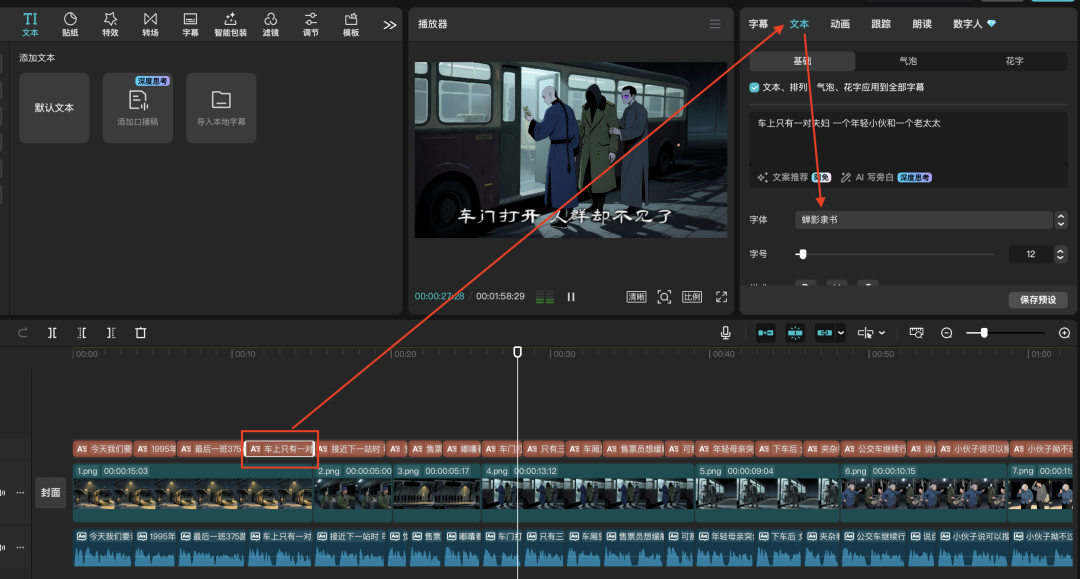Expand the more tools double-chevron arrow

(390, 25)
